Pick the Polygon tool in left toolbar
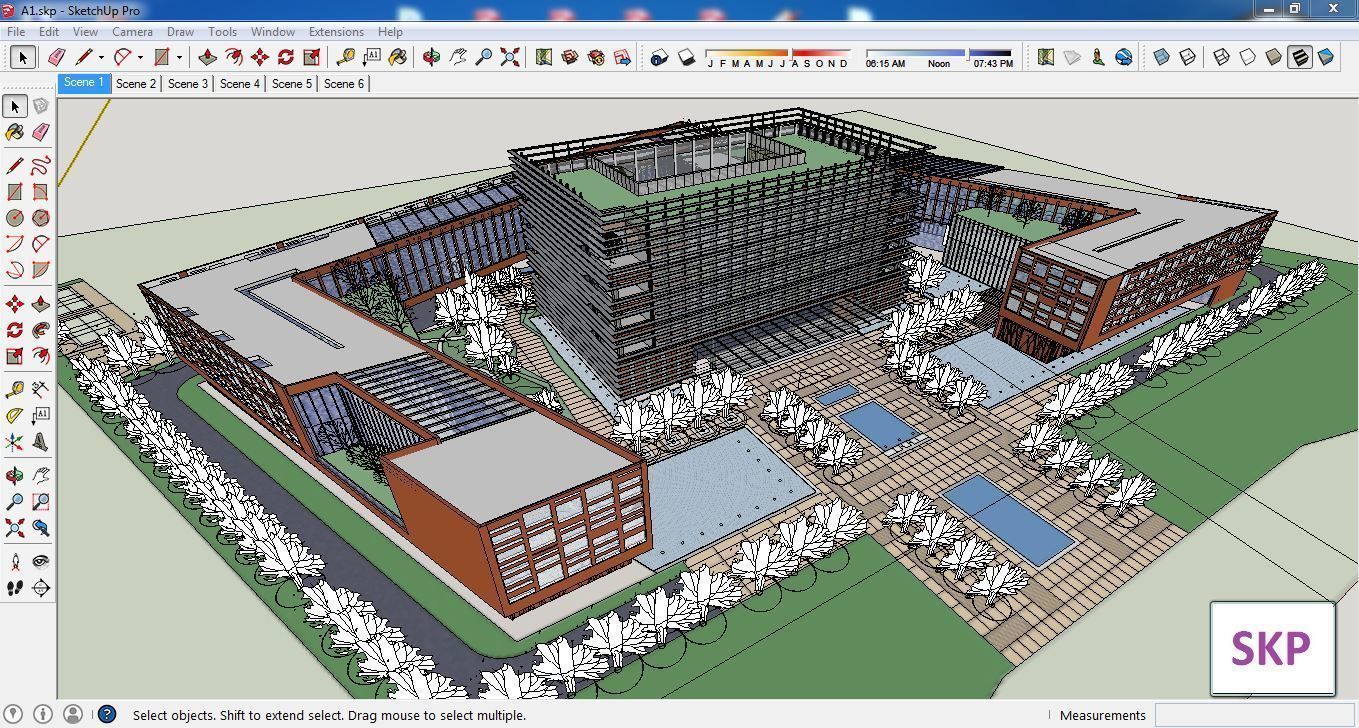1359x728 pixels. coord(40,217)
